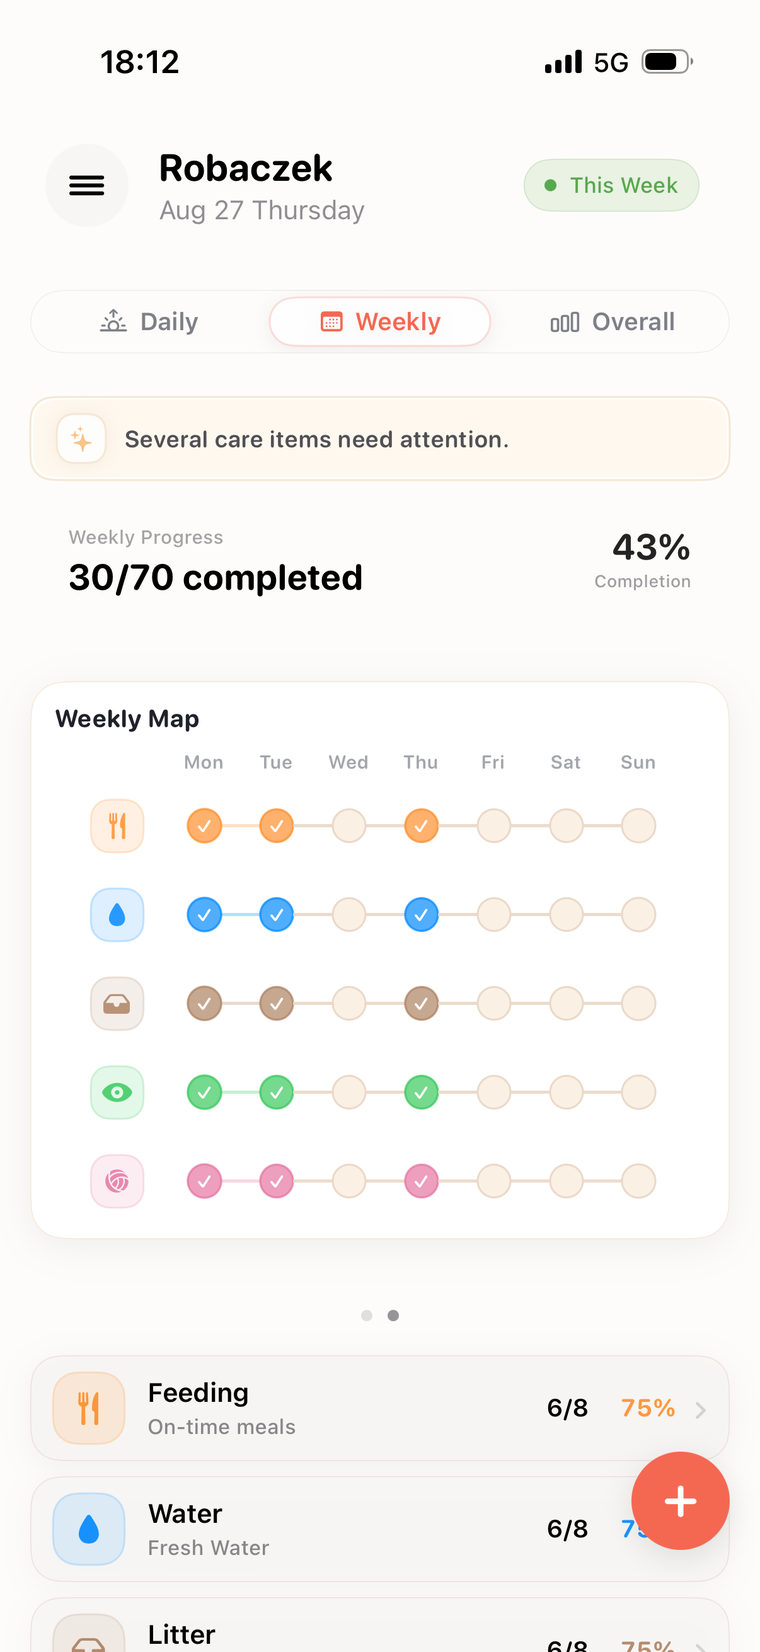This screenshot has height=1652, width=760.
Task: Check the pink yarn circle for Sunday
Action: [x=638, y=1181]
